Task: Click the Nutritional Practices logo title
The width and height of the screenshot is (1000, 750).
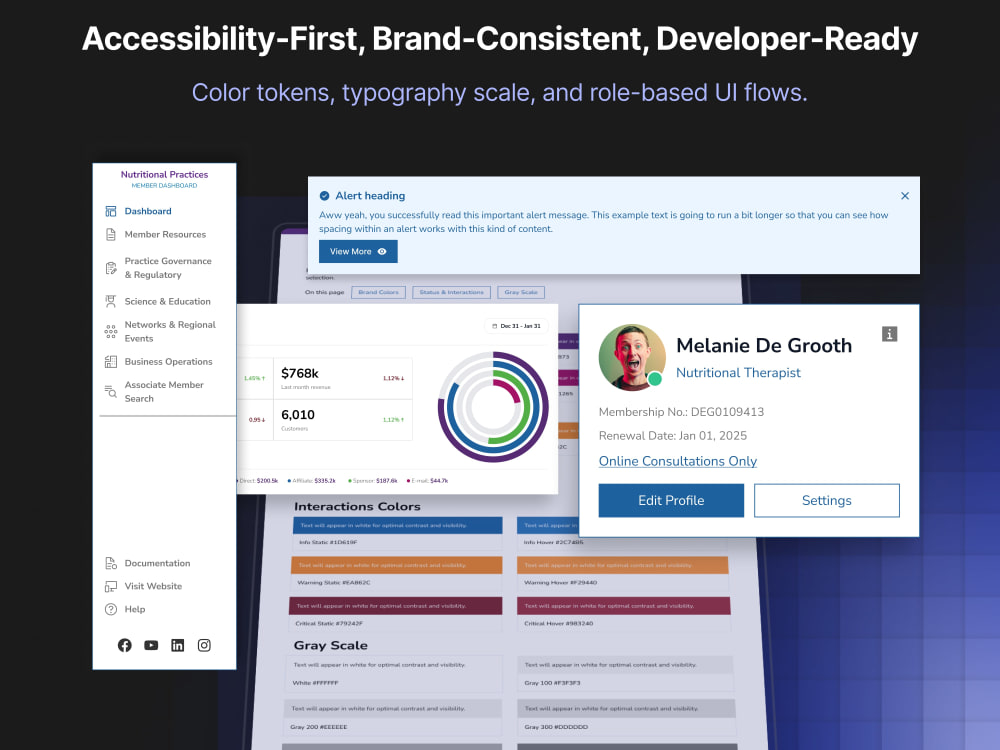Action: click(165, 174)
